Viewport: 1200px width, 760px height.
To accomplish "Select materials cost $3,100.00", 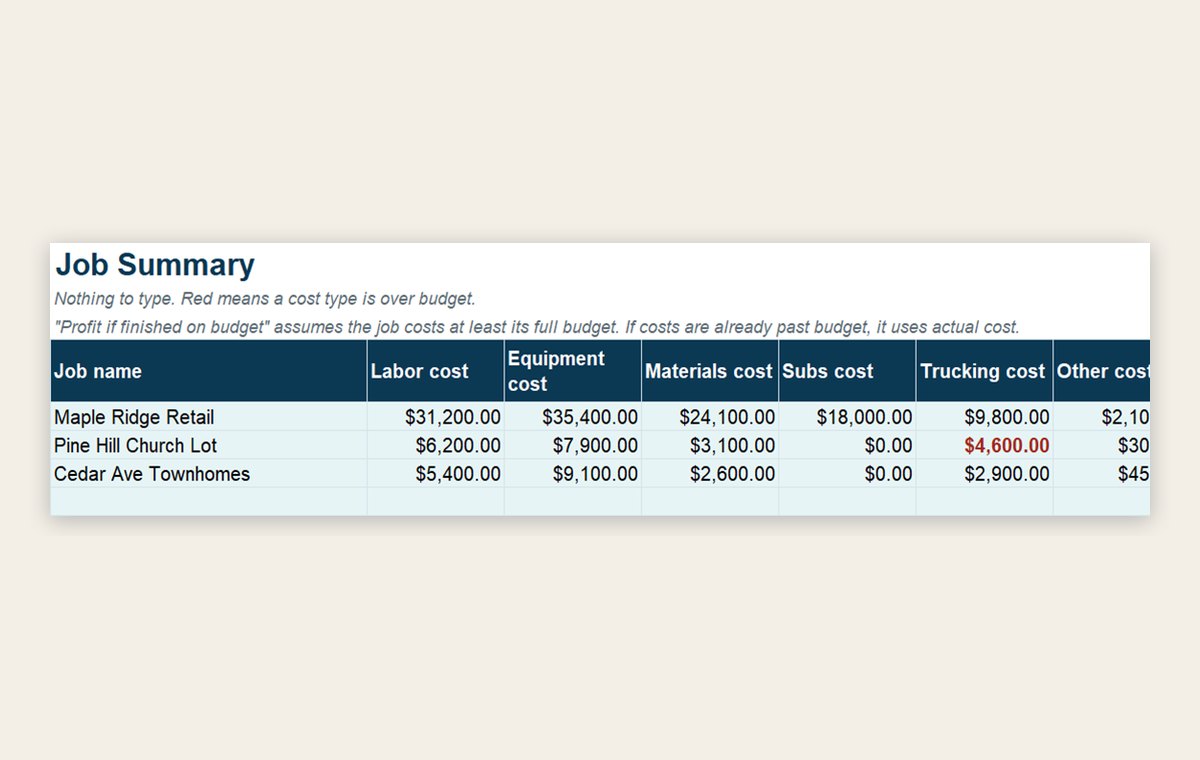I will click(x=709, y=445).
